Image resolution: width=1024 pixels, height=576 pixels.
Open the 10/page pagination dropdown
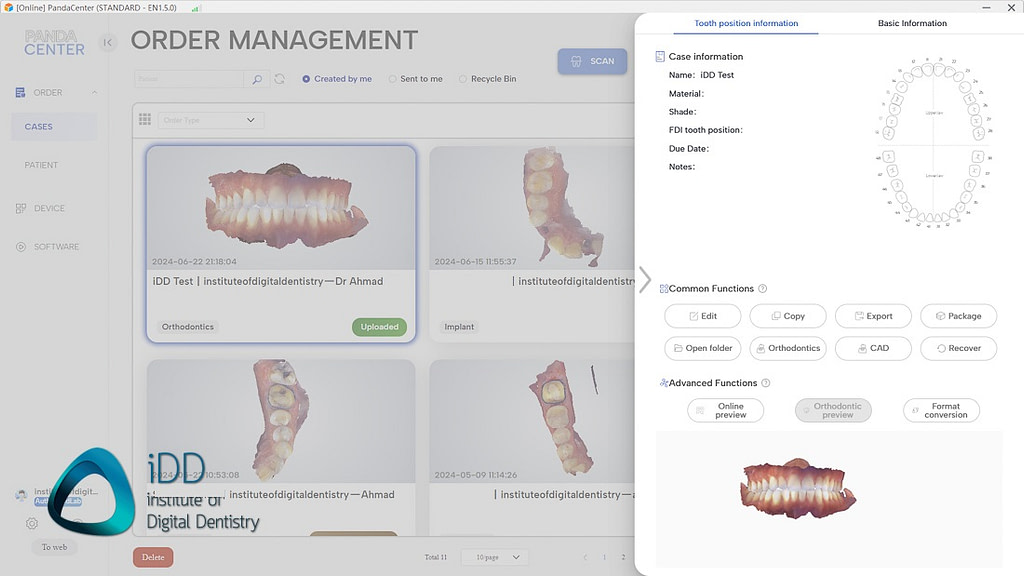coord(494,557)
